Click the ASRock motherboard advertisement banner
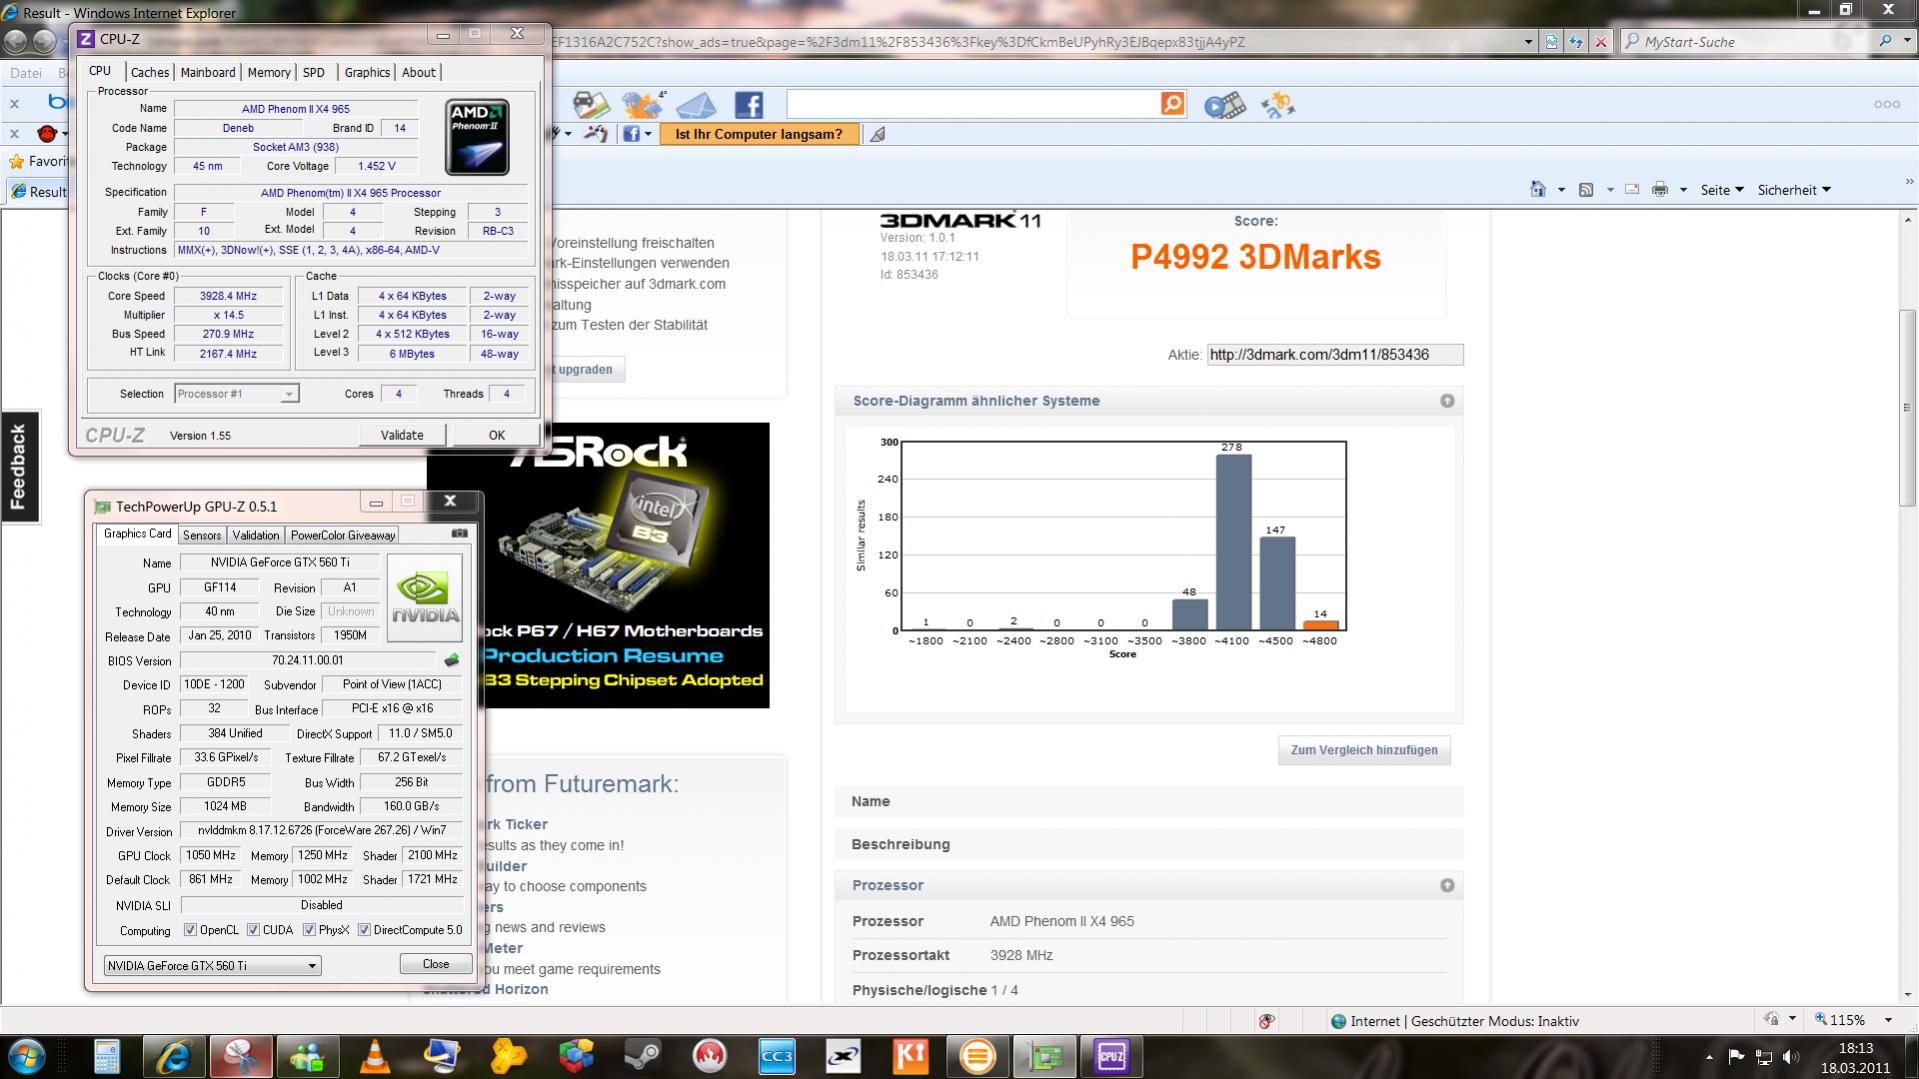 [598, 565]
